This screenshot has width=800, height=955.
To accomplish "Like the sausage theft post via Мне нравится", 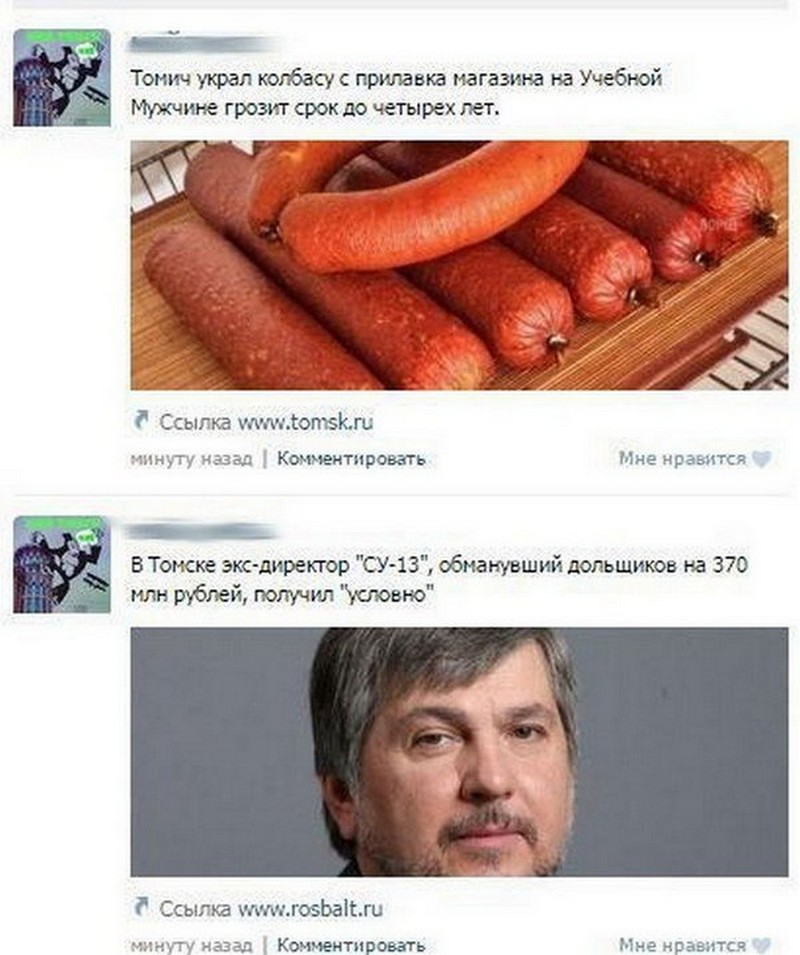I will tap(682, 458).
